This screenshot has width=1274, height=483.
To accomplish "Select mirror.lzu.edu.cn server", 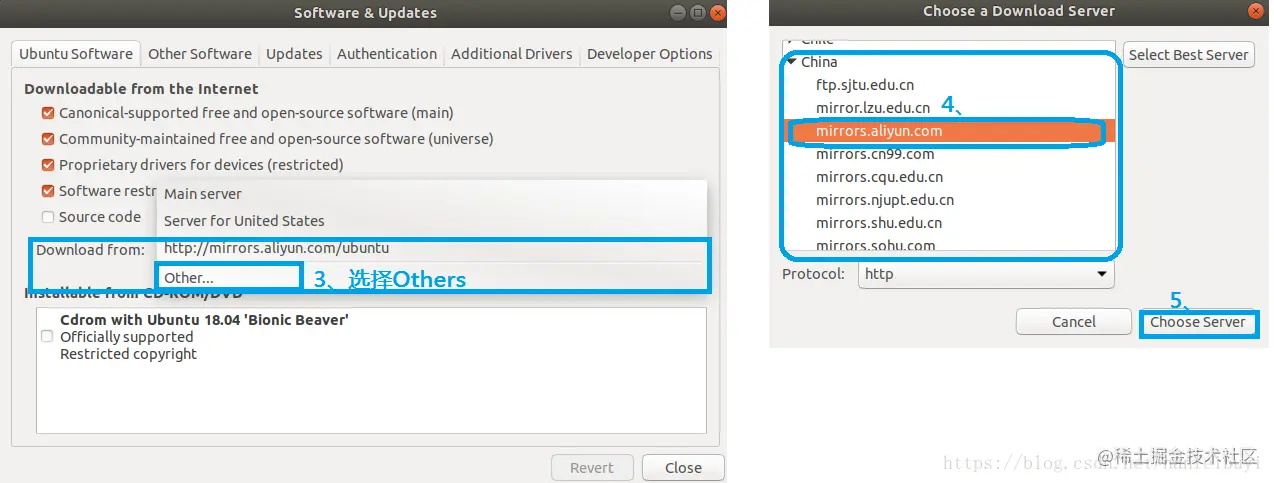I will (x=873, y=108).
